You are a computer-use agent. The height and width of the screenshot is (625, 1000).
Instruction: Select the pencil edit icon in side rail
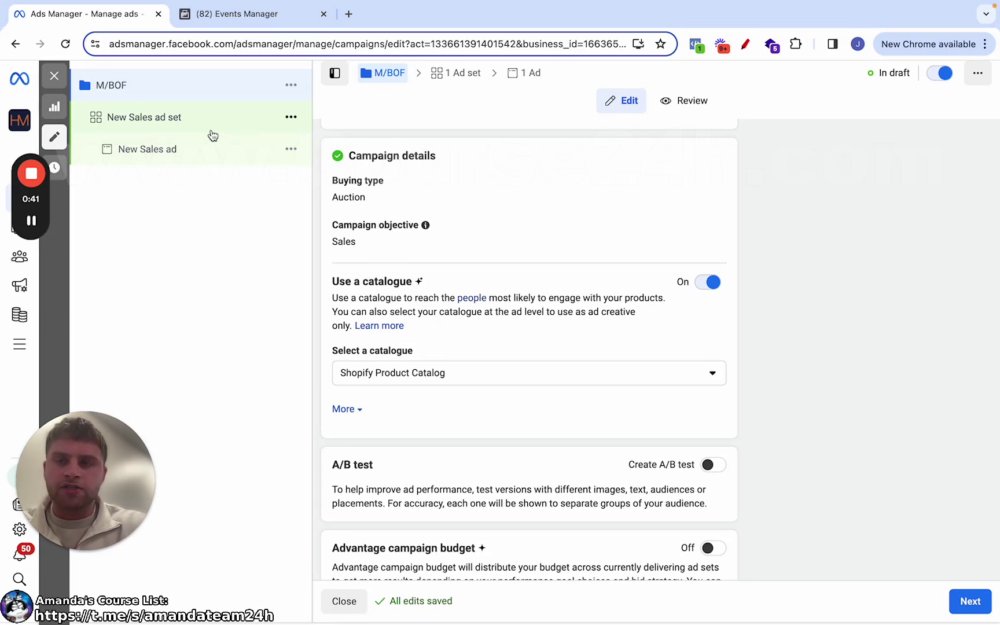54,136
